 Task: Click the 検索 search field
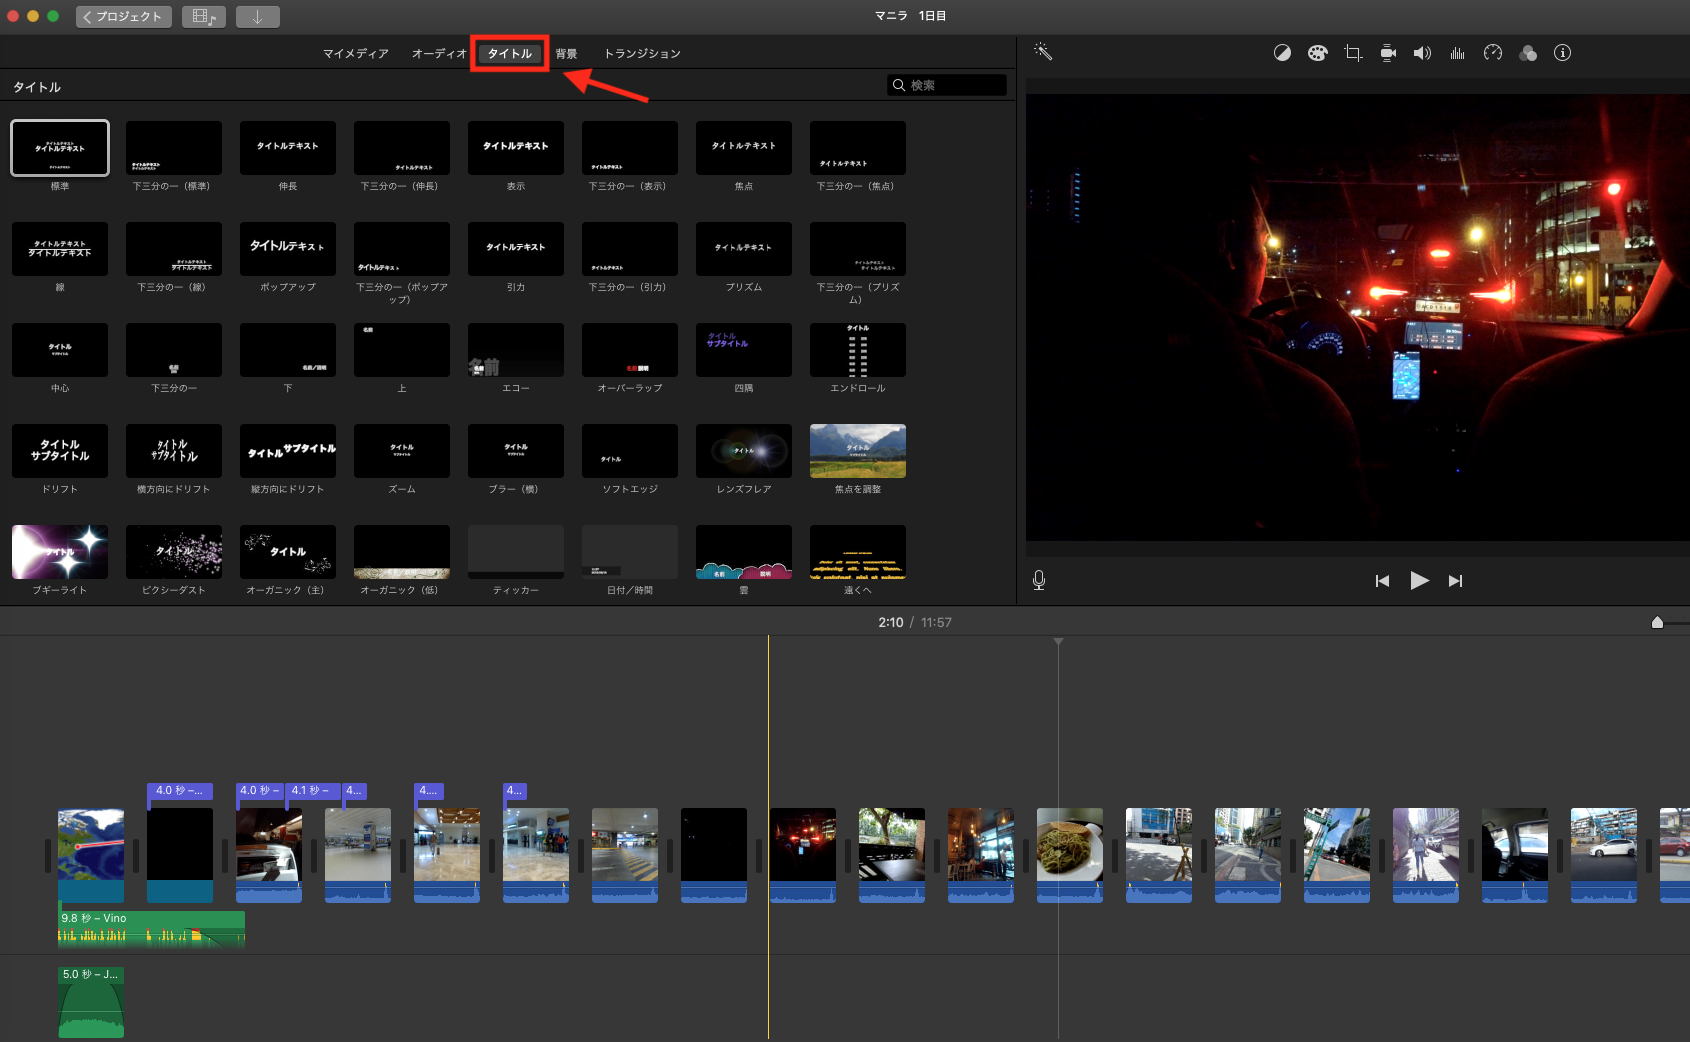[947, 85]
